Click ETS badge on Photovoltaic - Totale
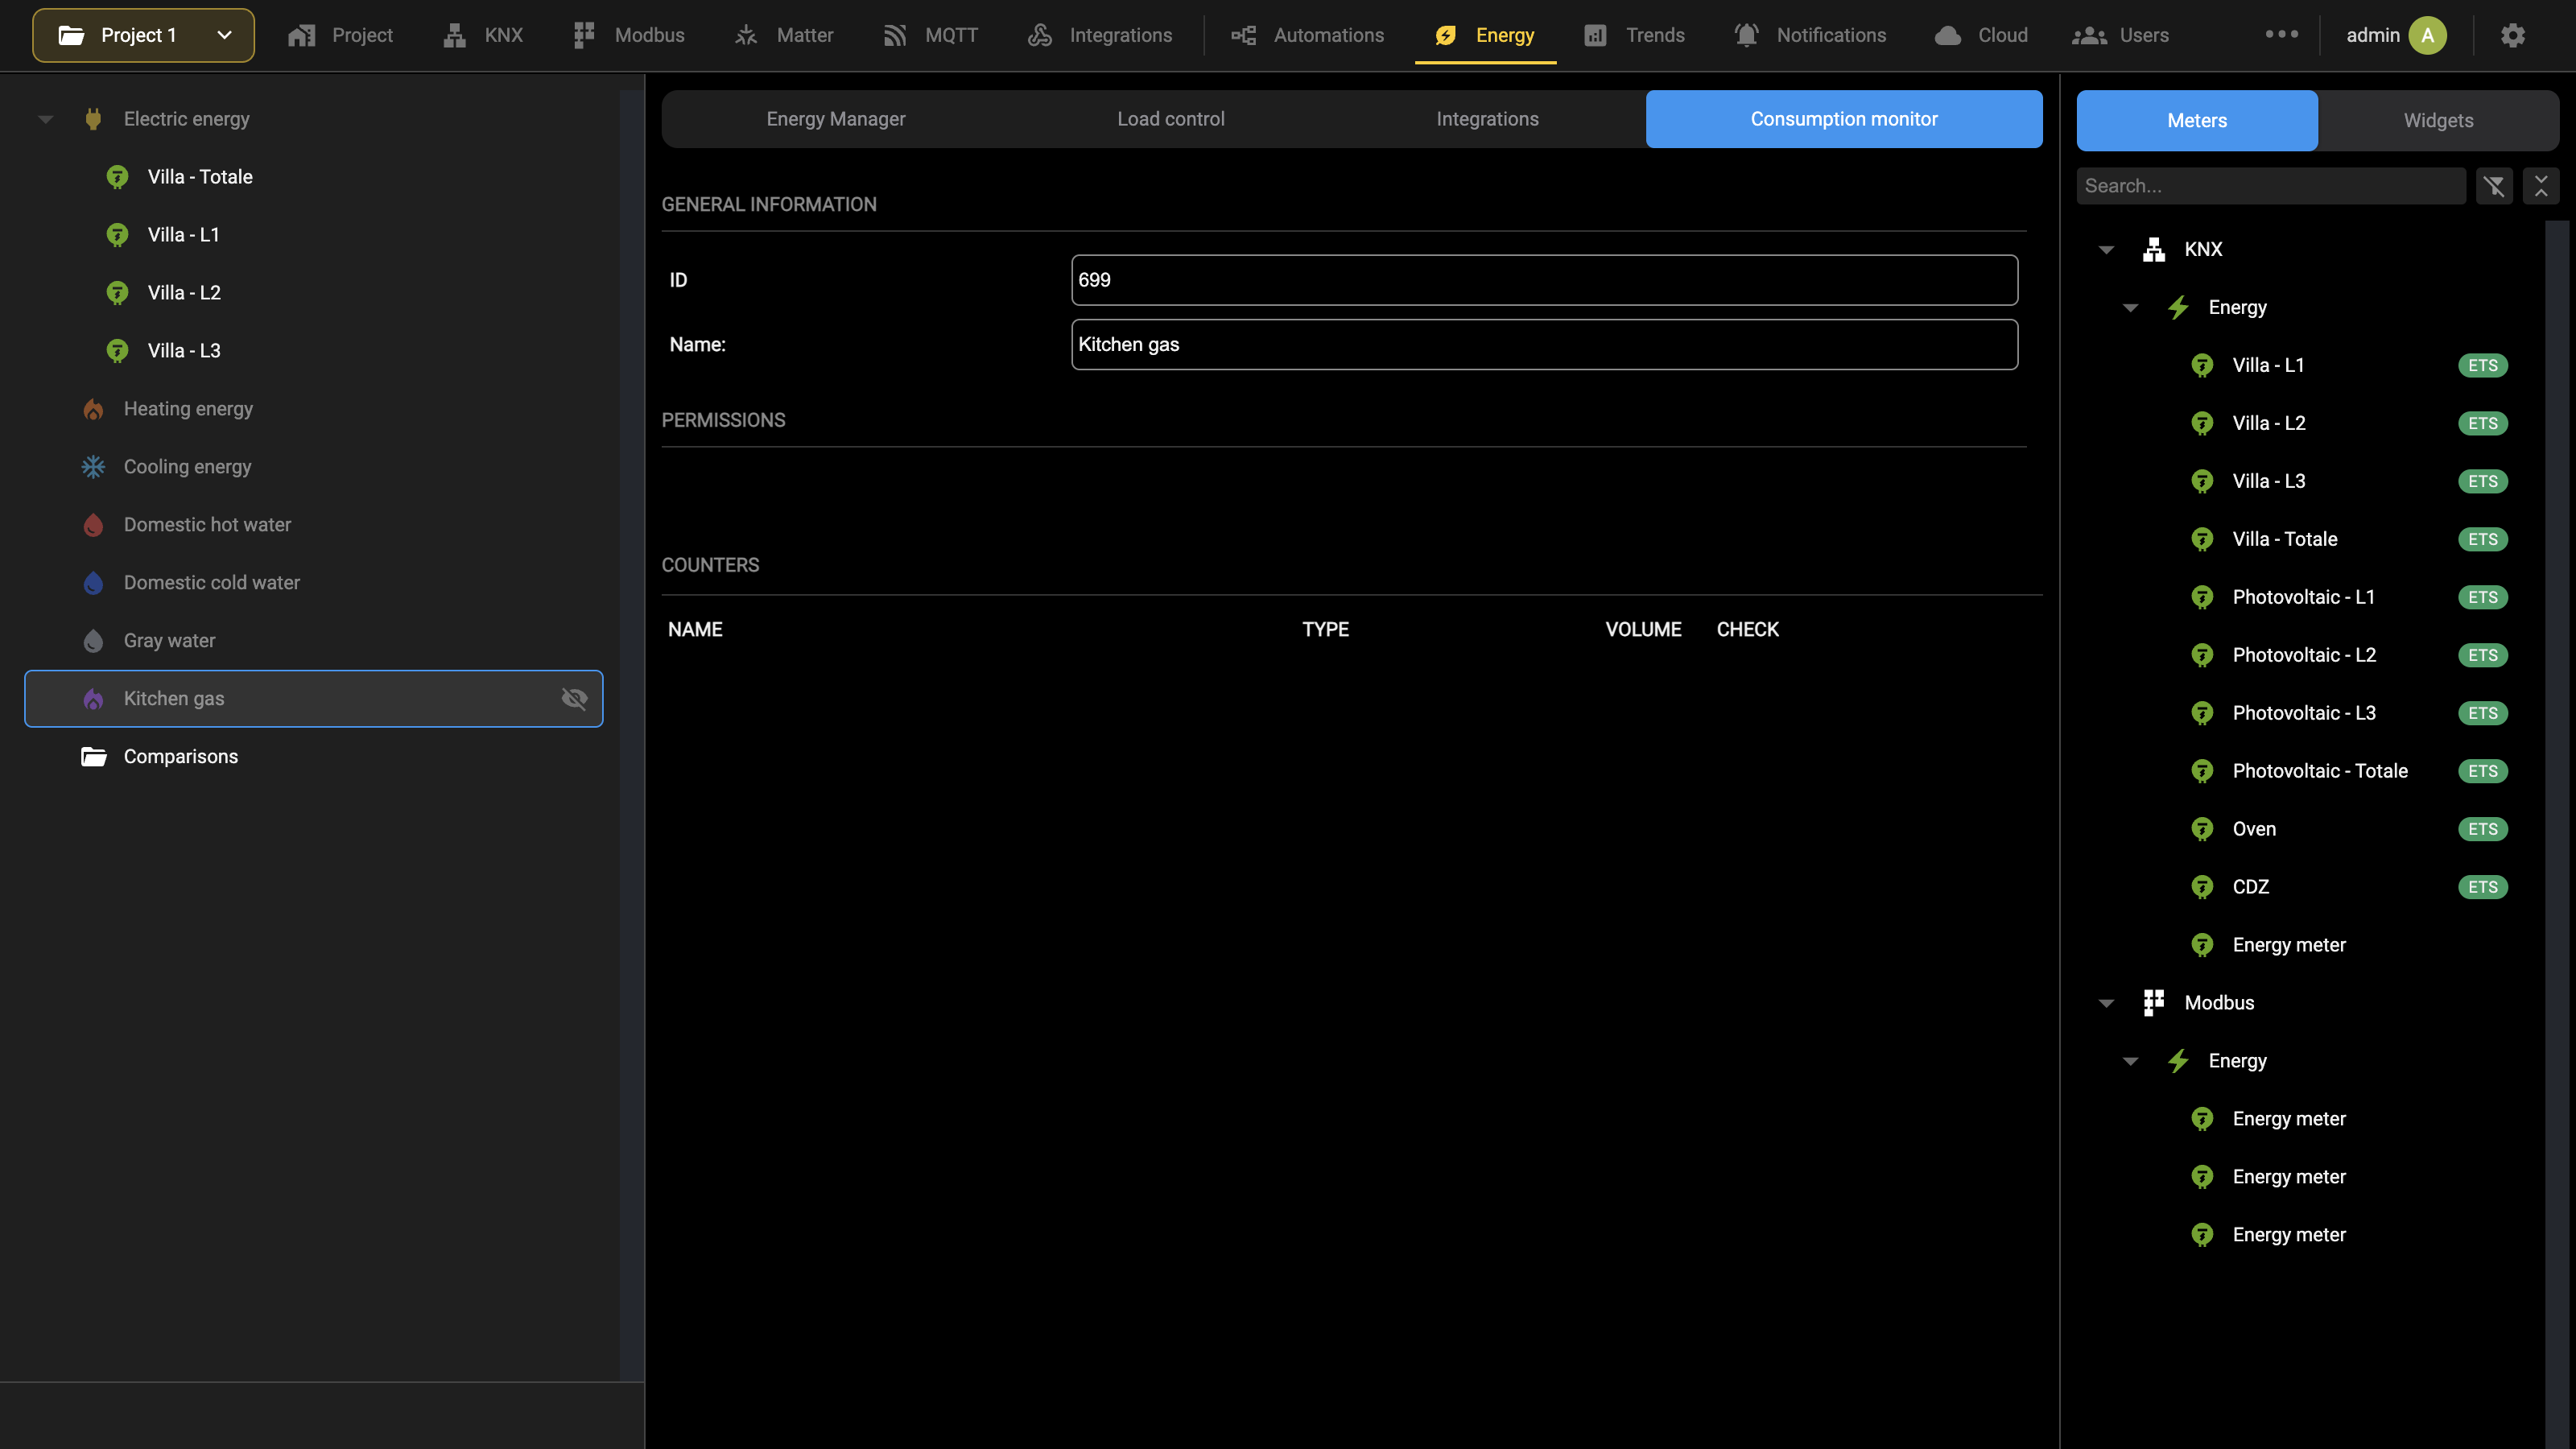Viewport: 2576px width, 1449px height. point(2483,771)
